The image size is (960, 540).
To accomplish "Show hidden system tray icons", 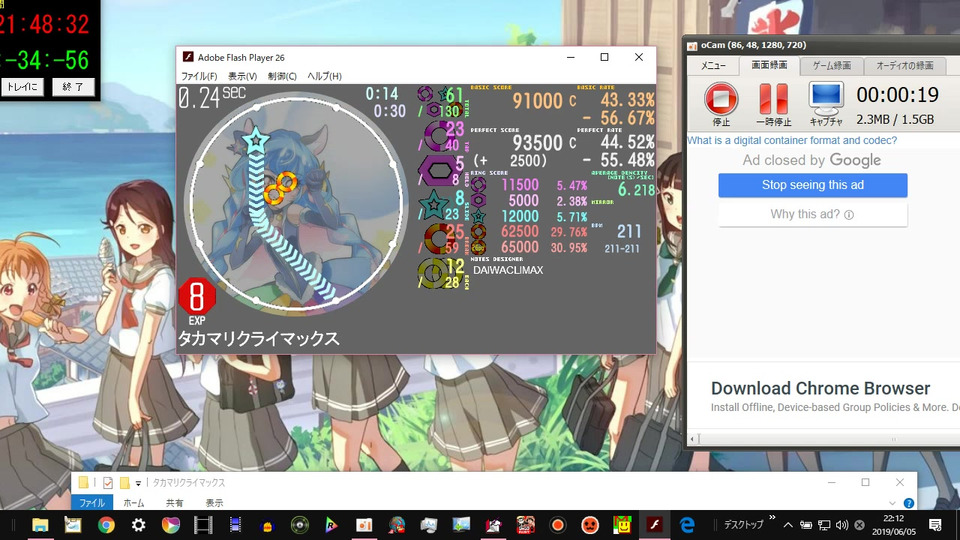I will coord(788,525).
